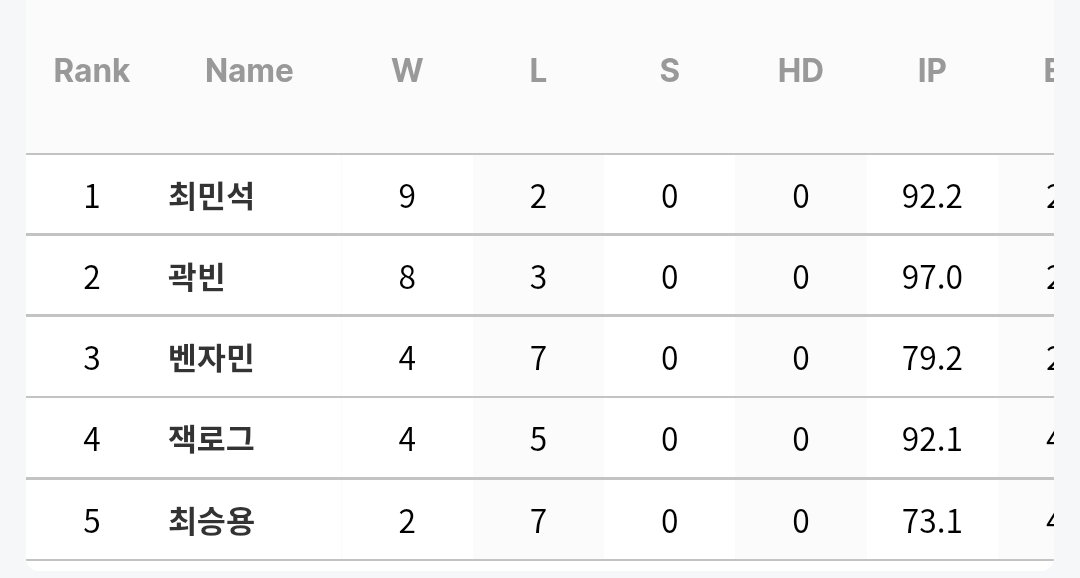1080x578 pixels.
Task: Select 곽빈's wins value 8
Action: [x=407, y=278]
